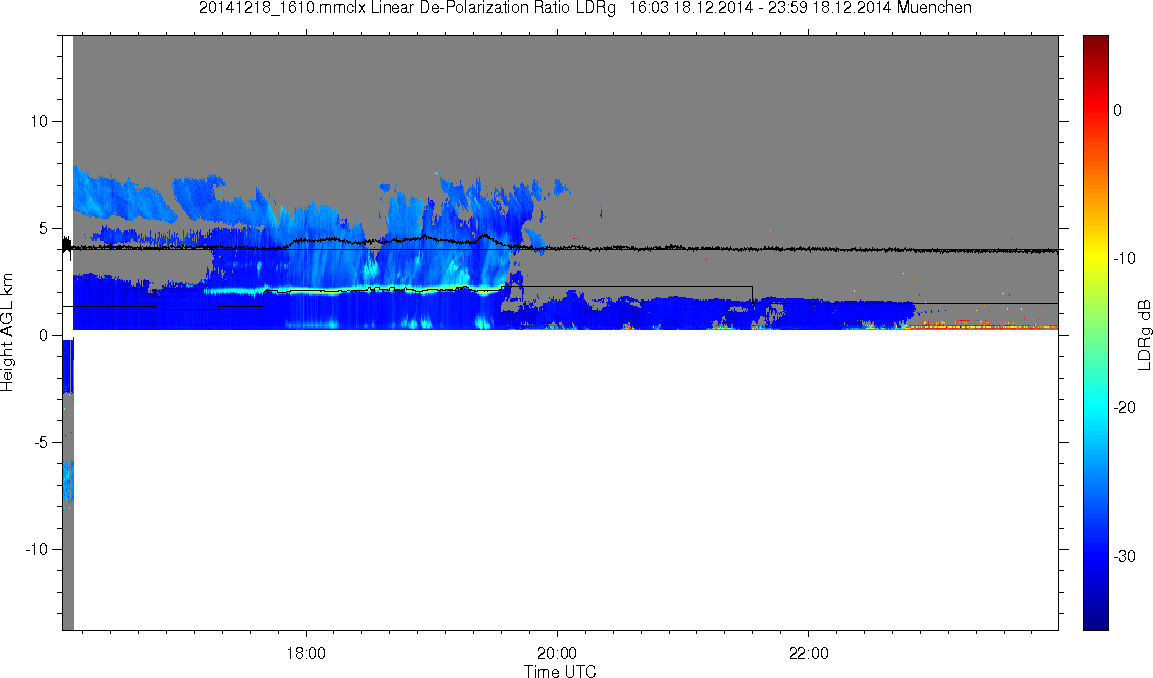Click the height tick label 10
1153x678 pixels.
(x=39, y=121)
